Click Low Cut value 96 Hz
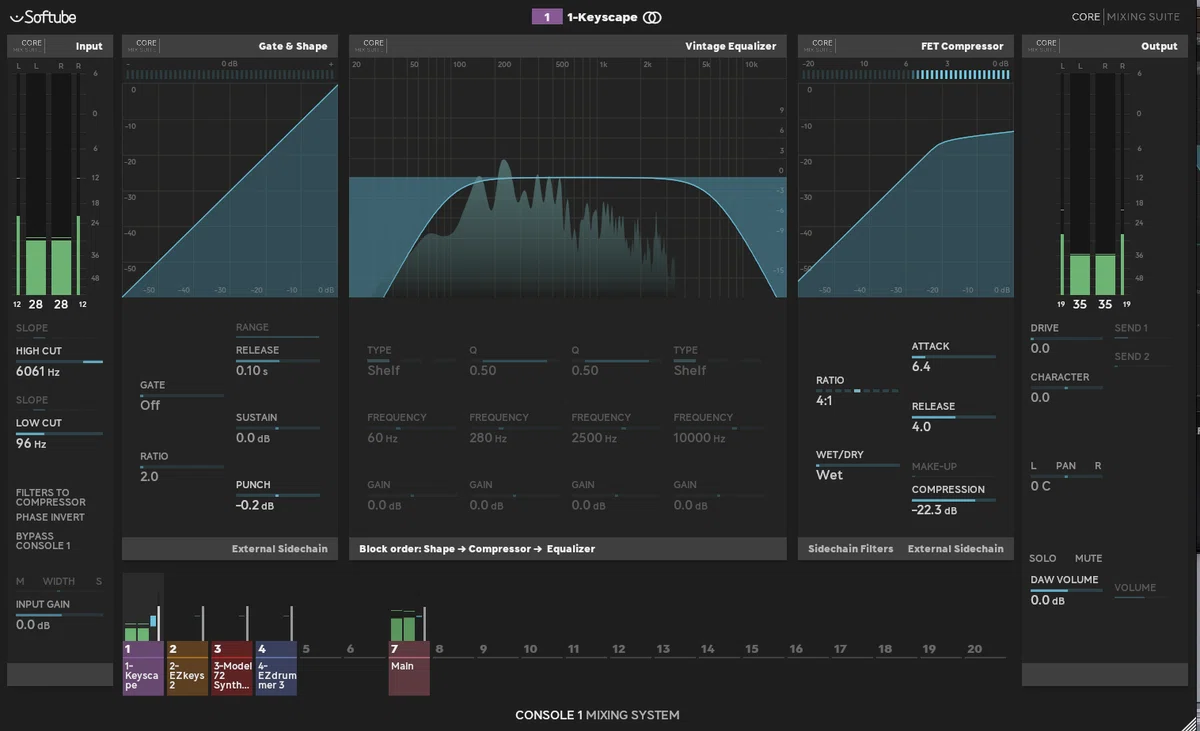This screenshot has width=1200, height=731. tap(31, 443)
